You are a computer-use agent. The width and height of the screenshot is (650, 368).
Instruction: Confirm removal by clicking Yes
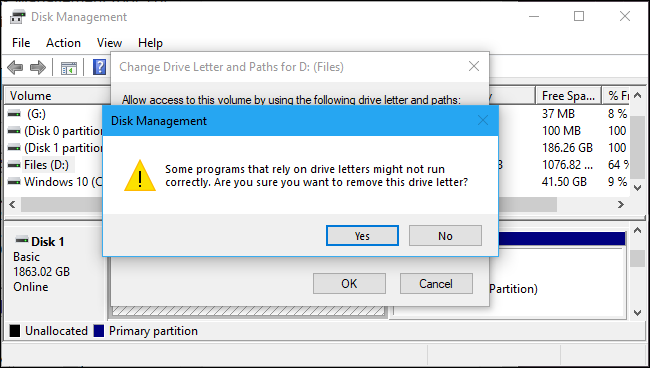pos(362,236)
